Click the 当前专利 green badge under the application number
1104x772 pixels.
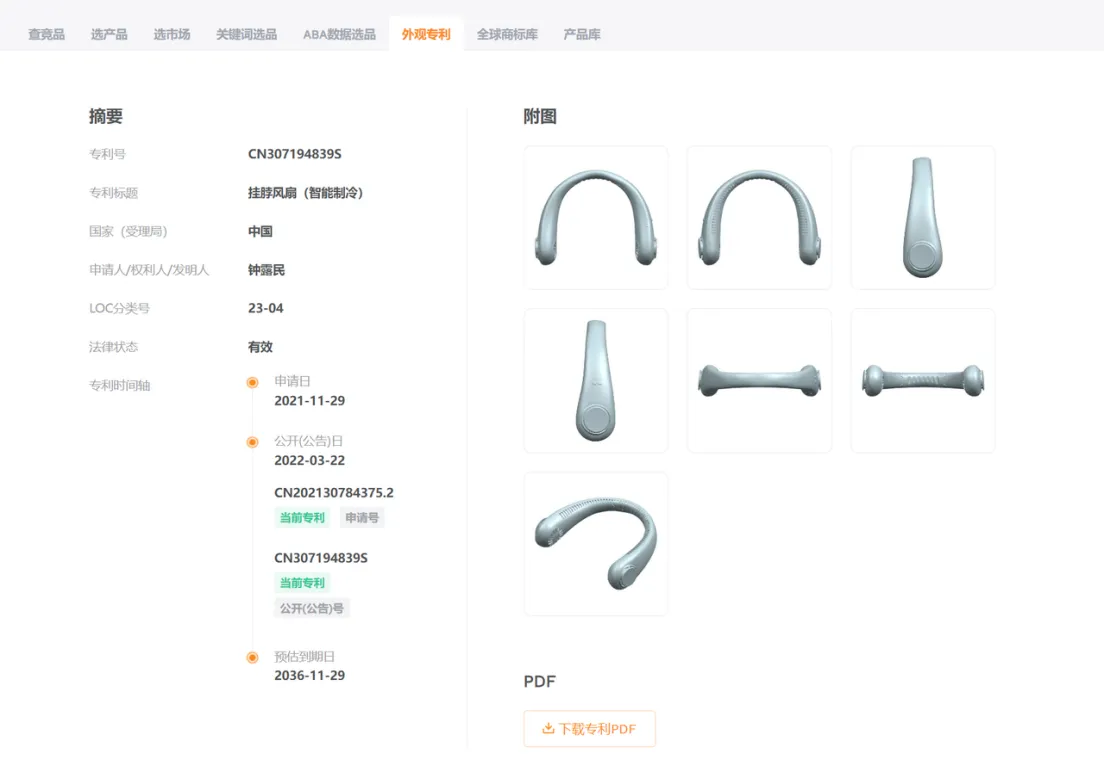click(x=302, y=518)
